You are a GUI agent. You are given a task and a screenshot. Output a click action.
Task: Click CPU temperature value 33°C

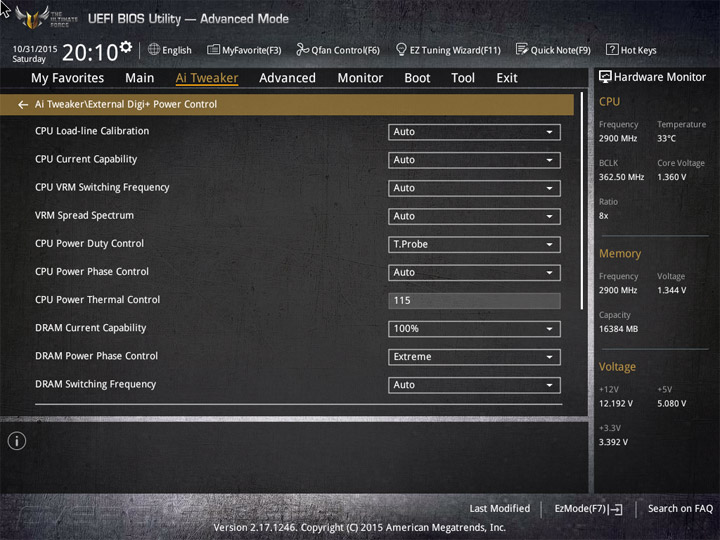[x=666, y=139]
